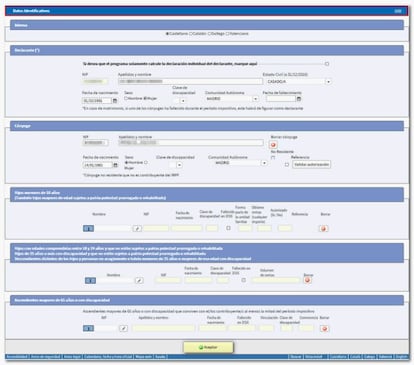
Task: Edit the under-25 child row with pencil icon
Action: [x=137, y=229]
